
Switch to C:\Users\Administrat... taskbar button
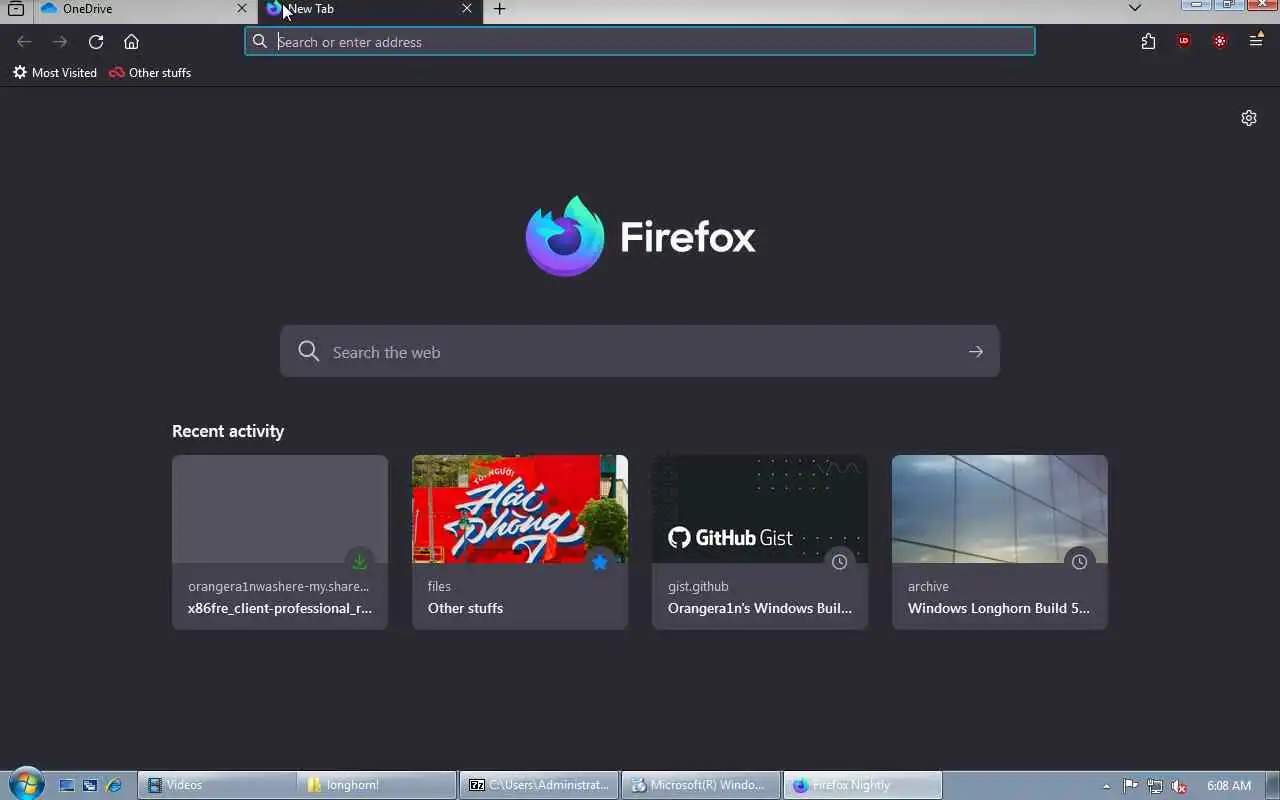[540, 785]
